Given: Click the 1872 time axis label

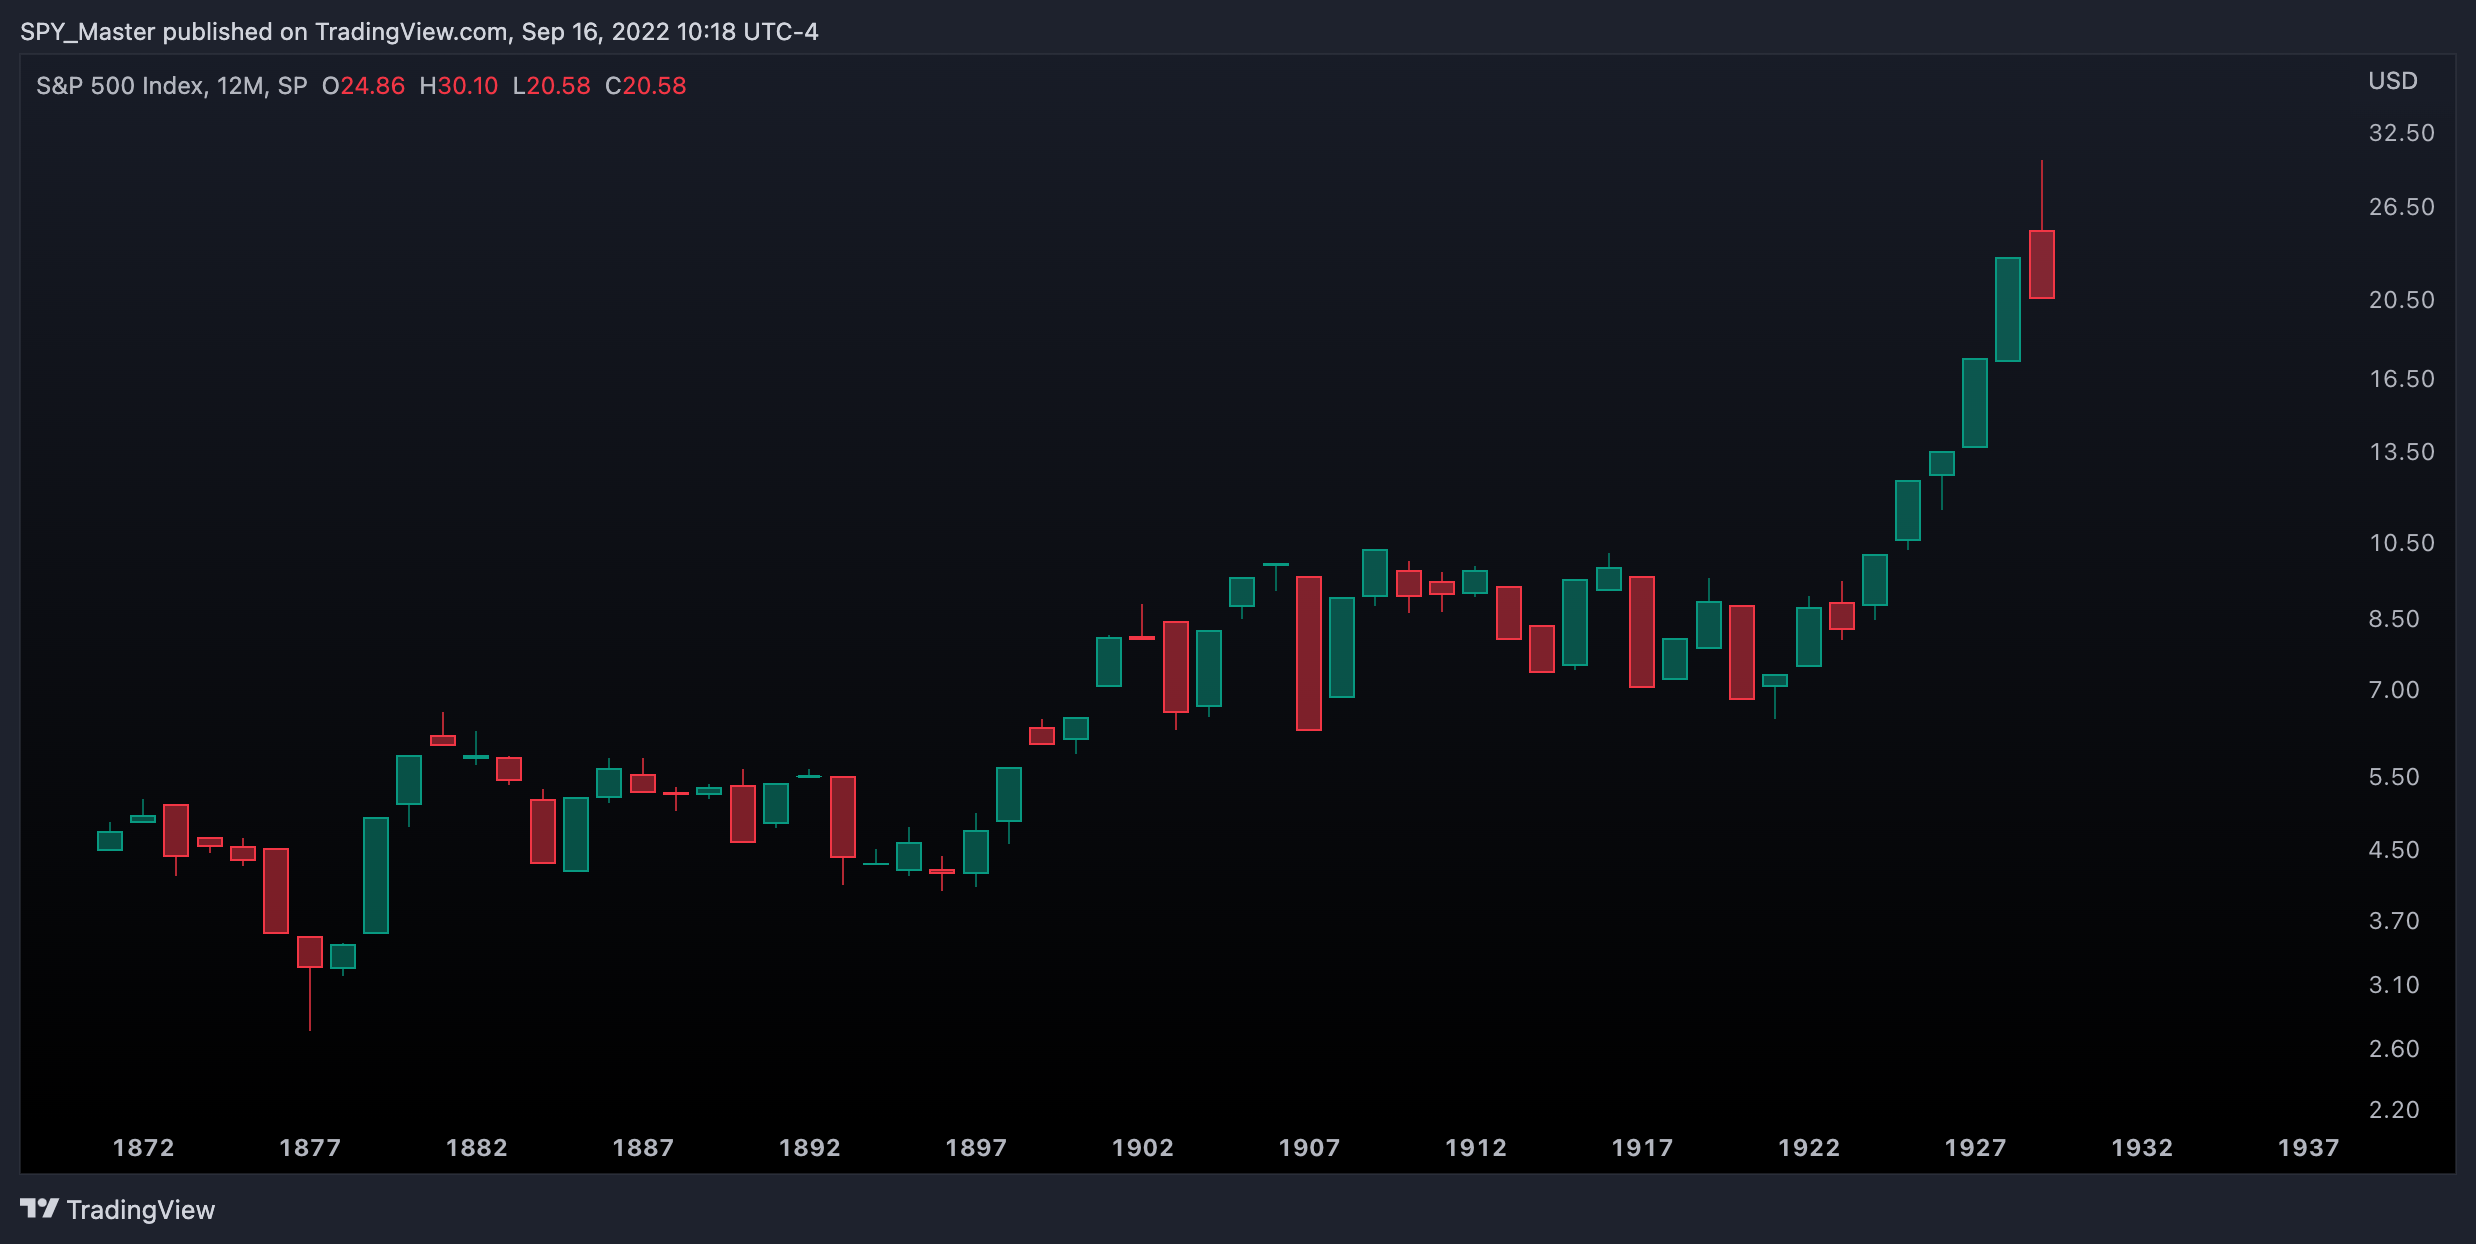Looking at the screenshot, I should pos(144,1148).
